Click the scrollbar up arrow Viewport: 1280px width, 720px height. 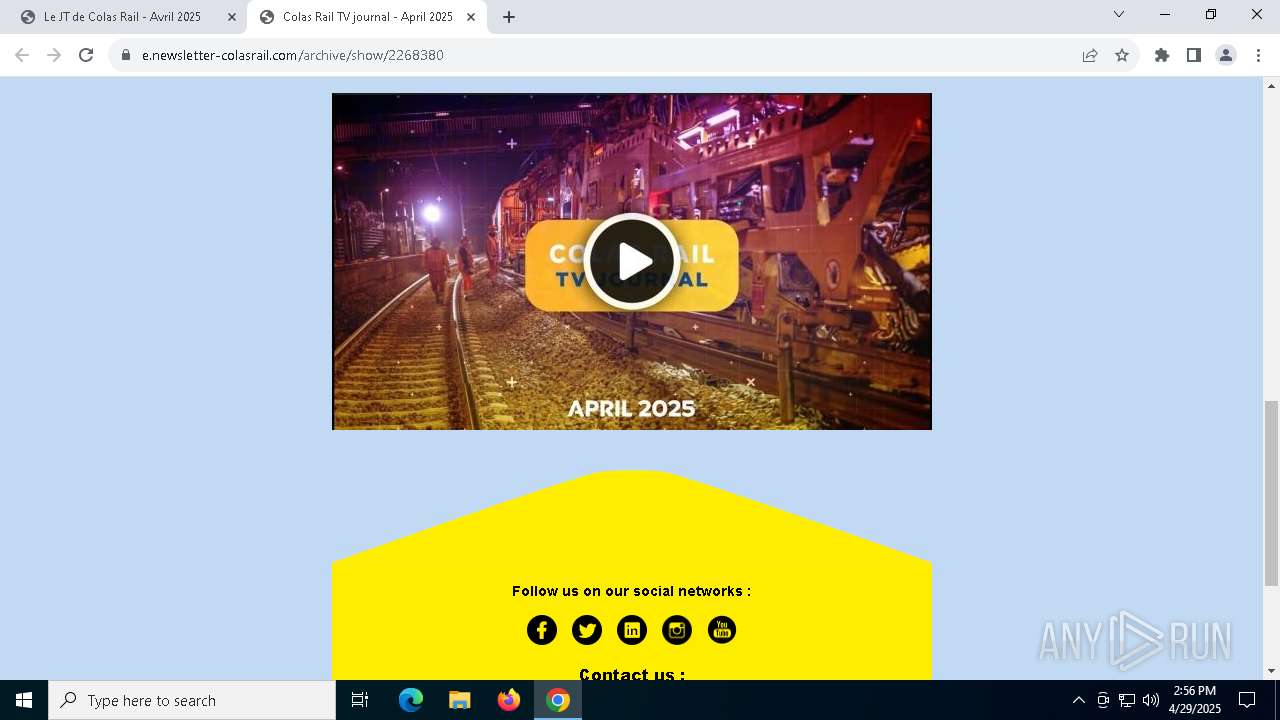coord(1271,85)
